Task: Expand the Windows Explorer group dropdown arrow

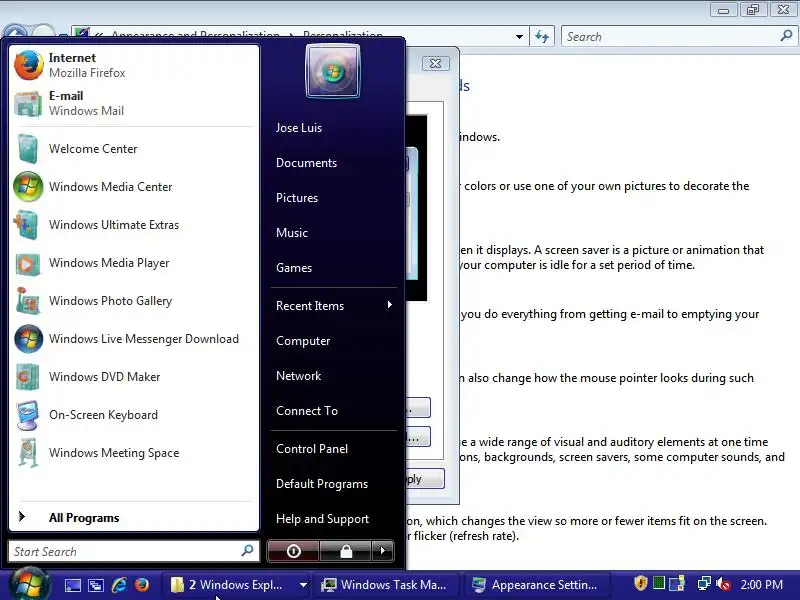Action: tap(303, 585)
